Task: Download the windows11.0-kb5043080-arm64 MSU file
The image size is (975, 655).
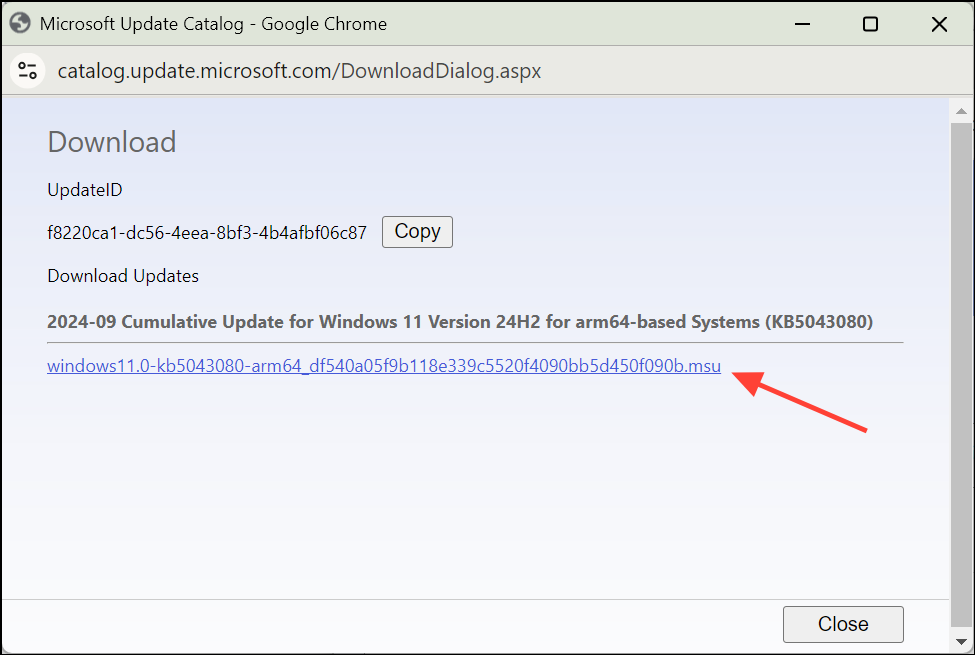Action: 383,366
